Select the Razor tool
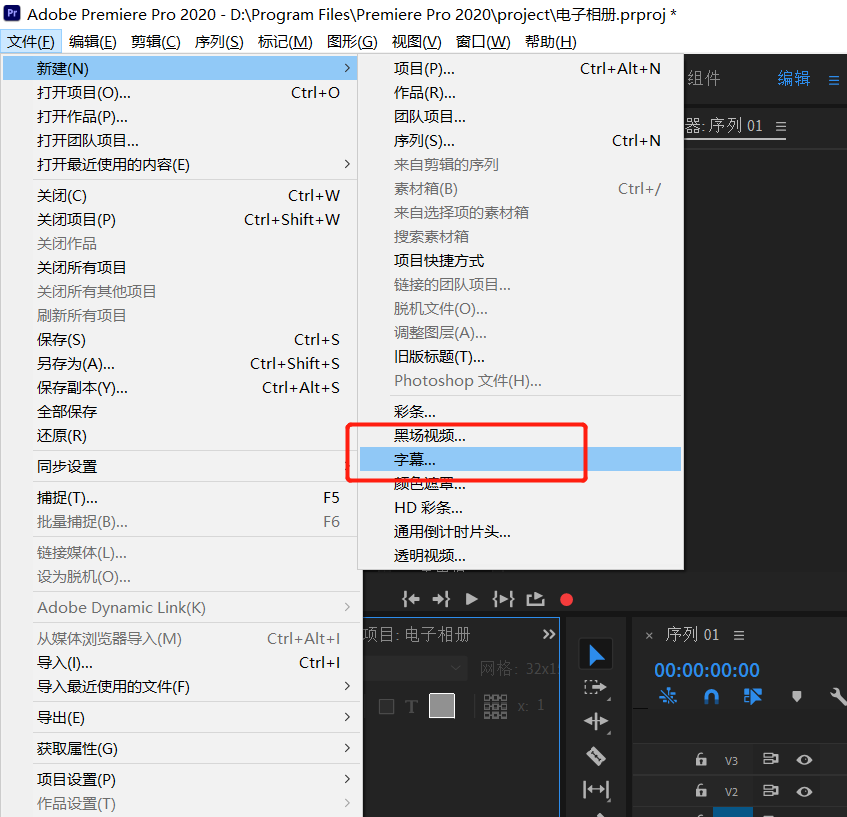The height and width of the screenshot is (817, 847). [x=596, y=755]
